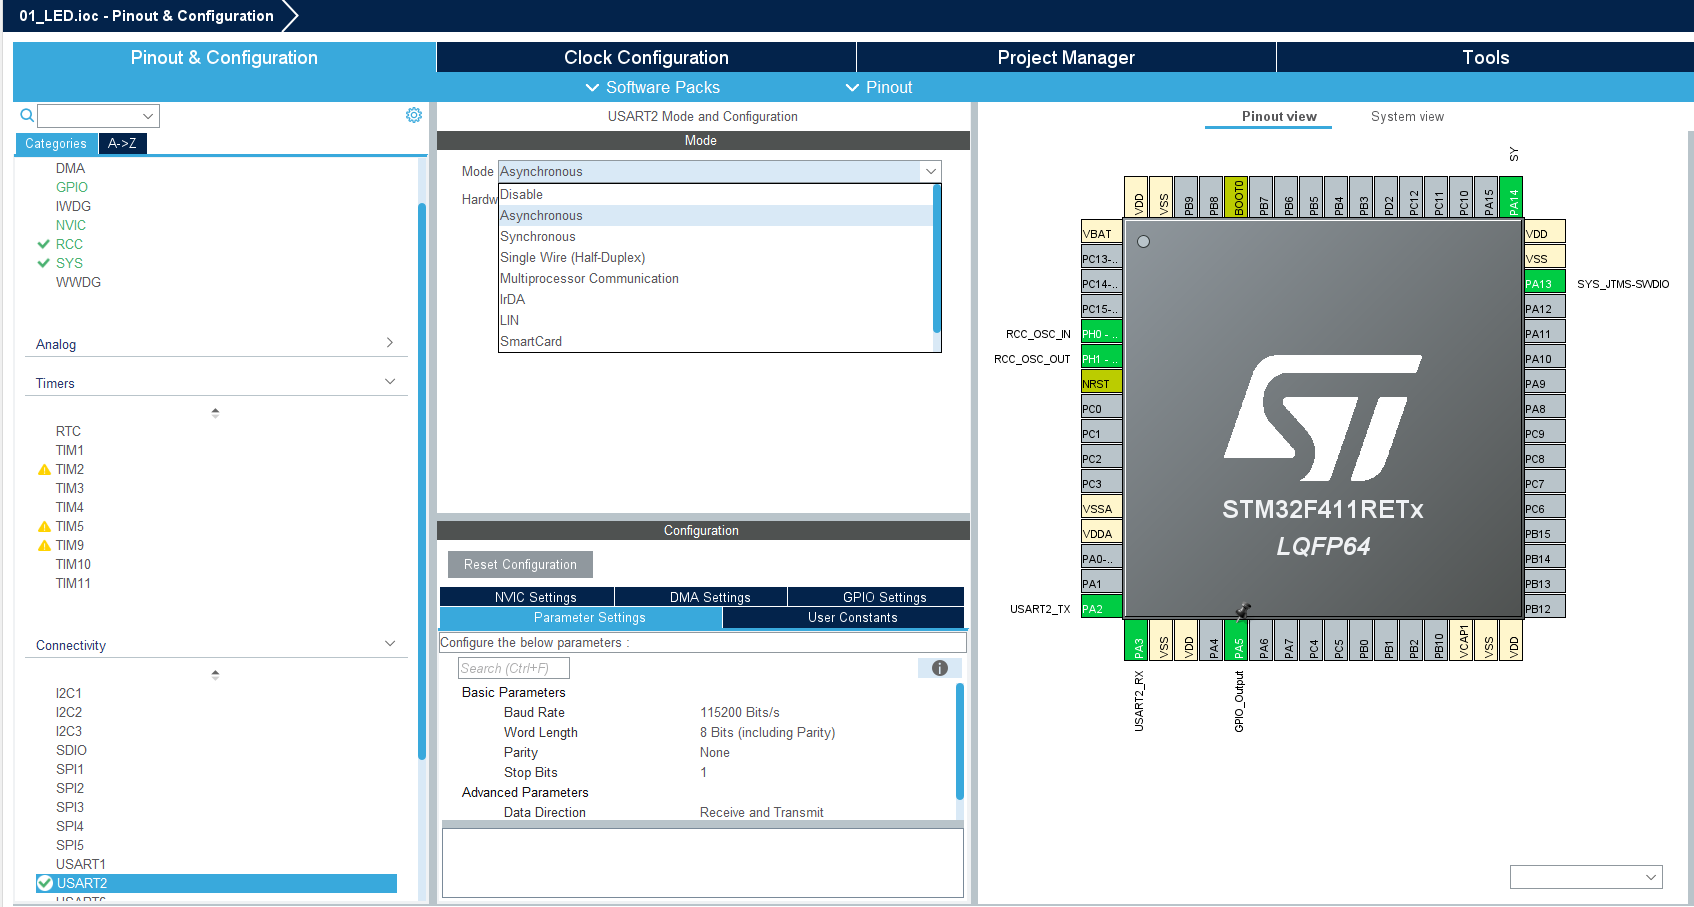
Task: Expand the Software Packs menu
Action: 652,87
